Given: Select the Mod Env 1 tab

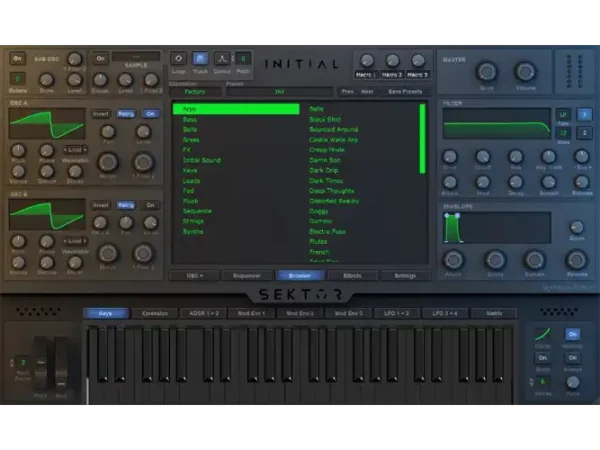Looking at the screenshot, I should (251, 313).
